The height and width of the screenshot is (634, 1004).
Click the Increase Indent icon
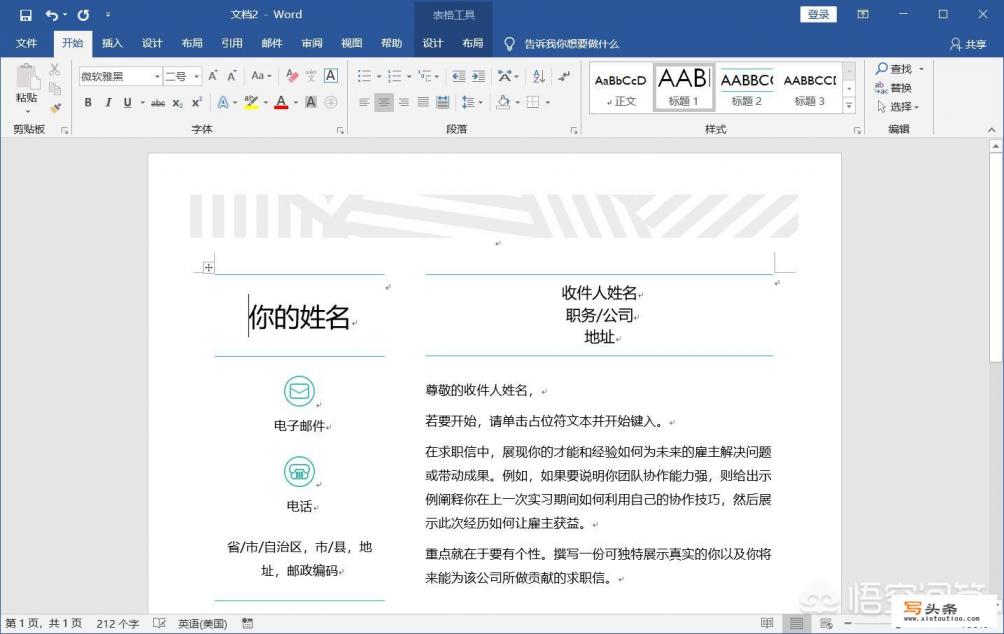point(478,76)
